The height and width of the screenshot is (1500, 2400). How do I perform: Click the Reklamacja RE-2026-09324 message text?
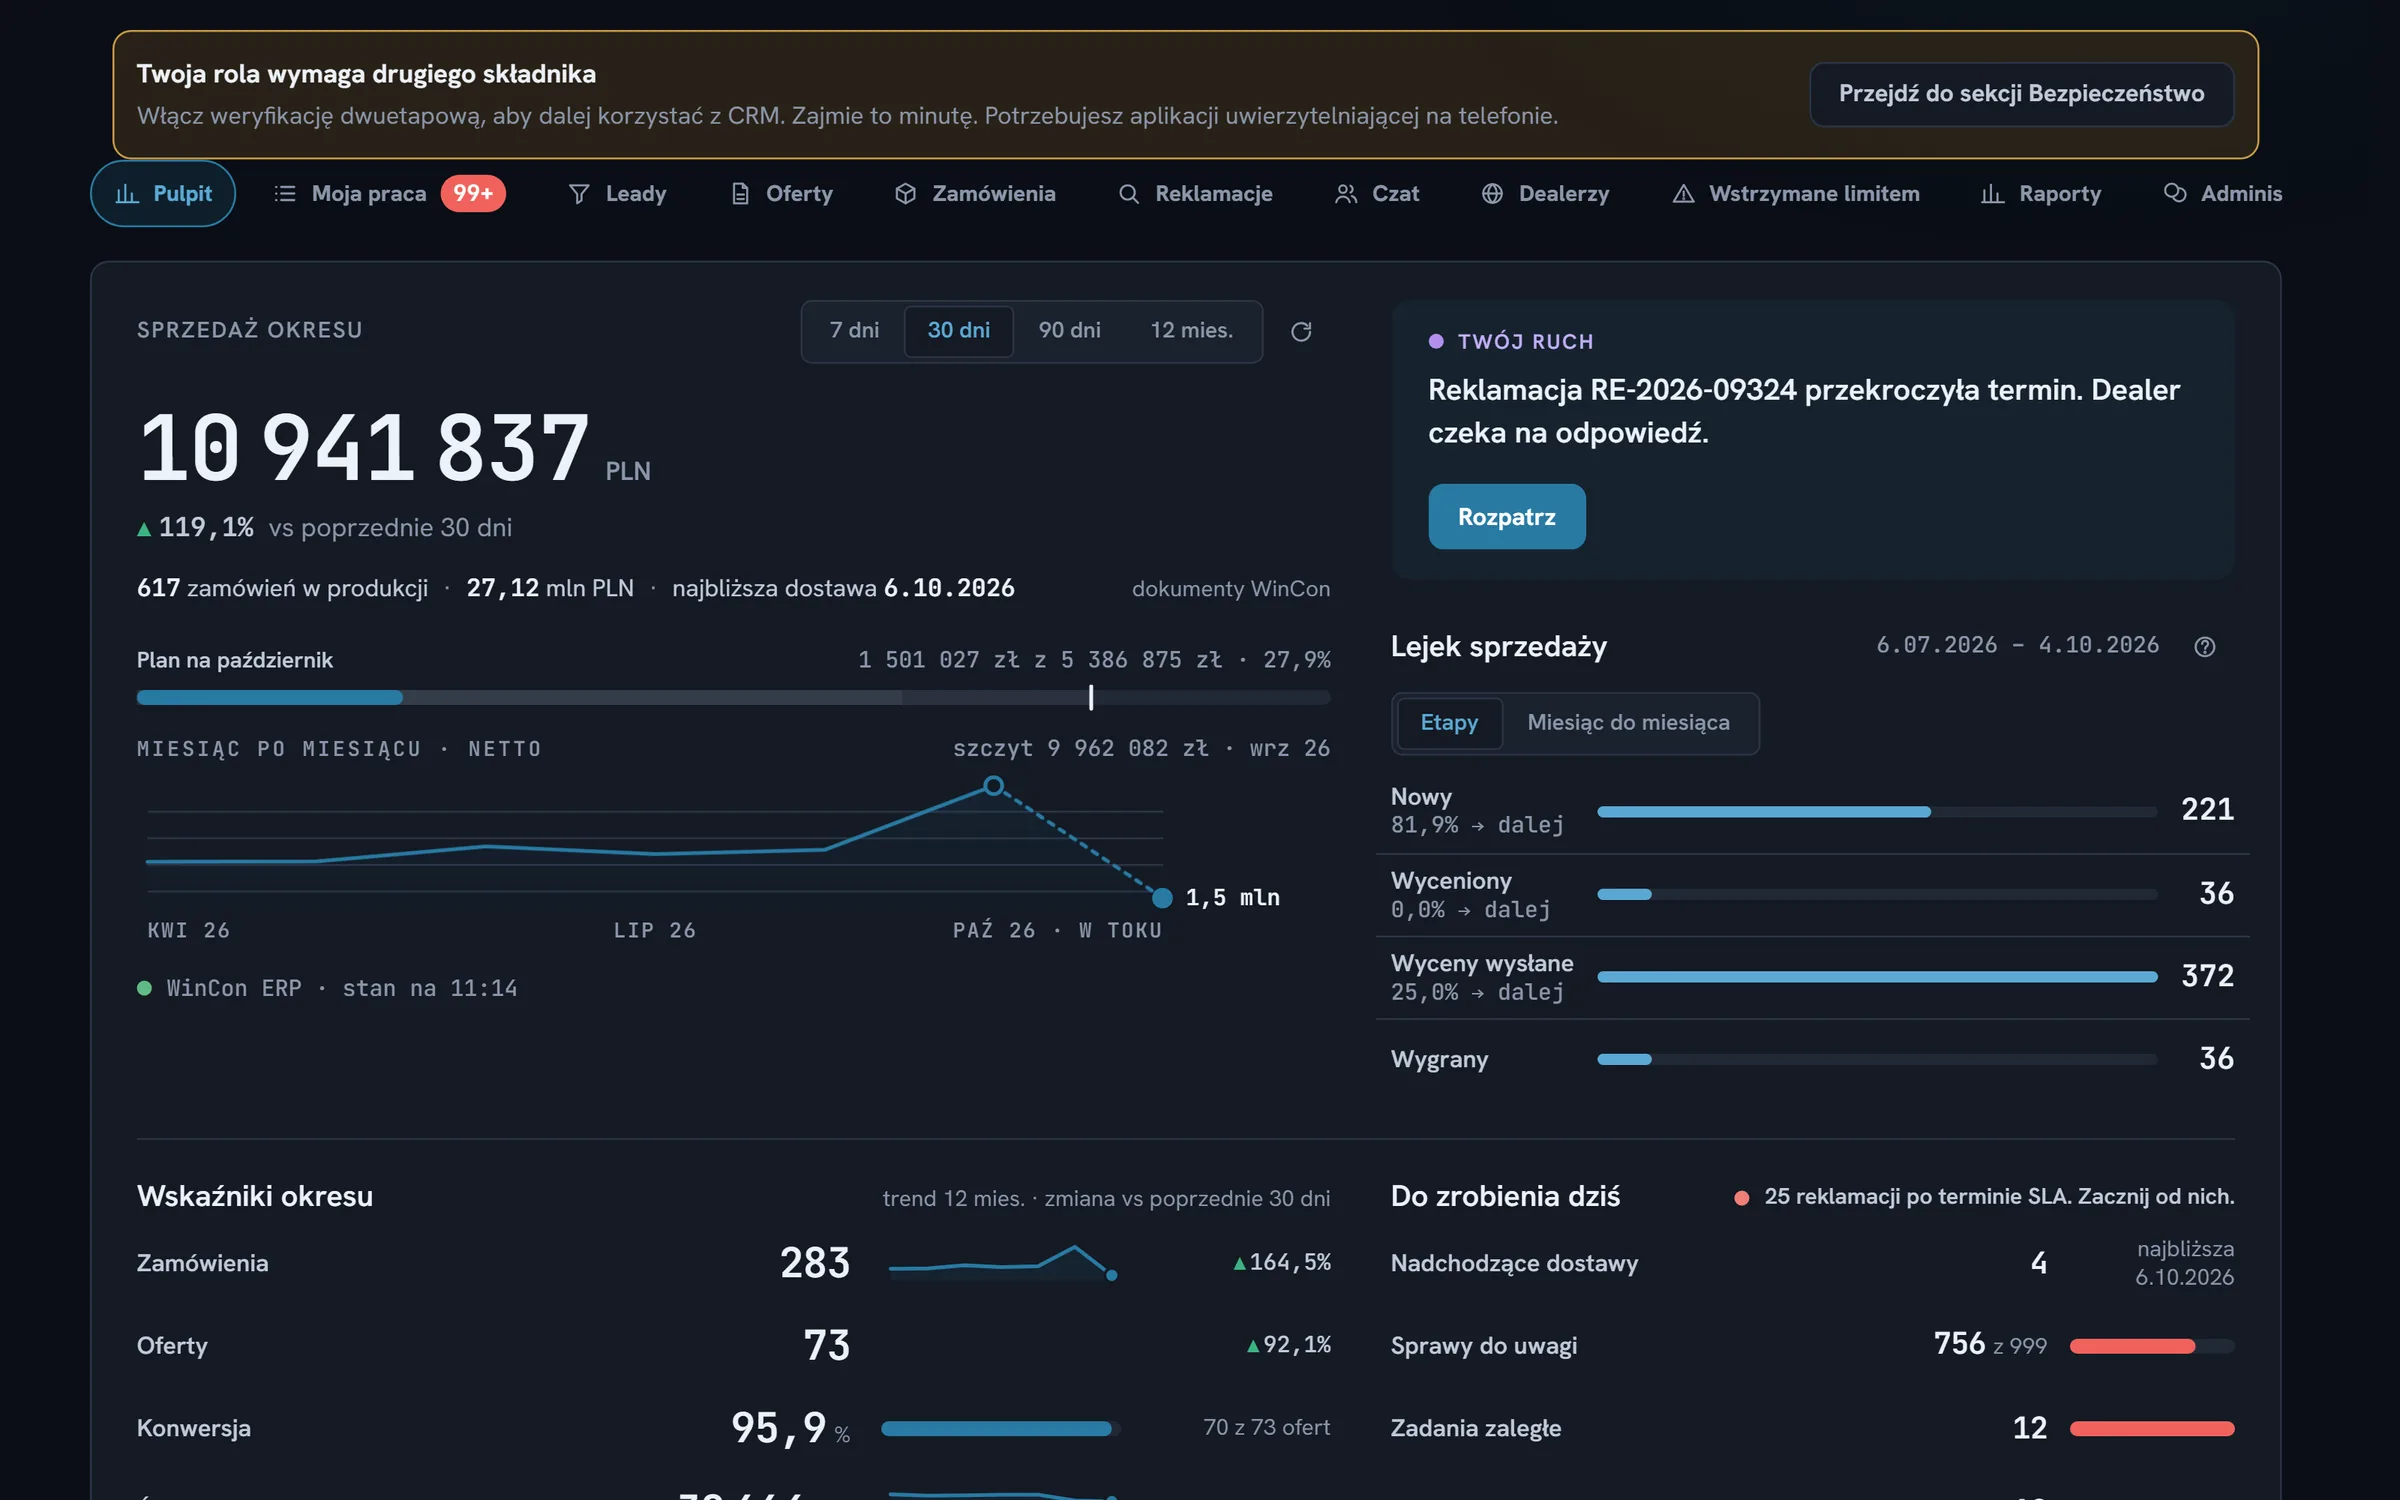[1803, 411]
